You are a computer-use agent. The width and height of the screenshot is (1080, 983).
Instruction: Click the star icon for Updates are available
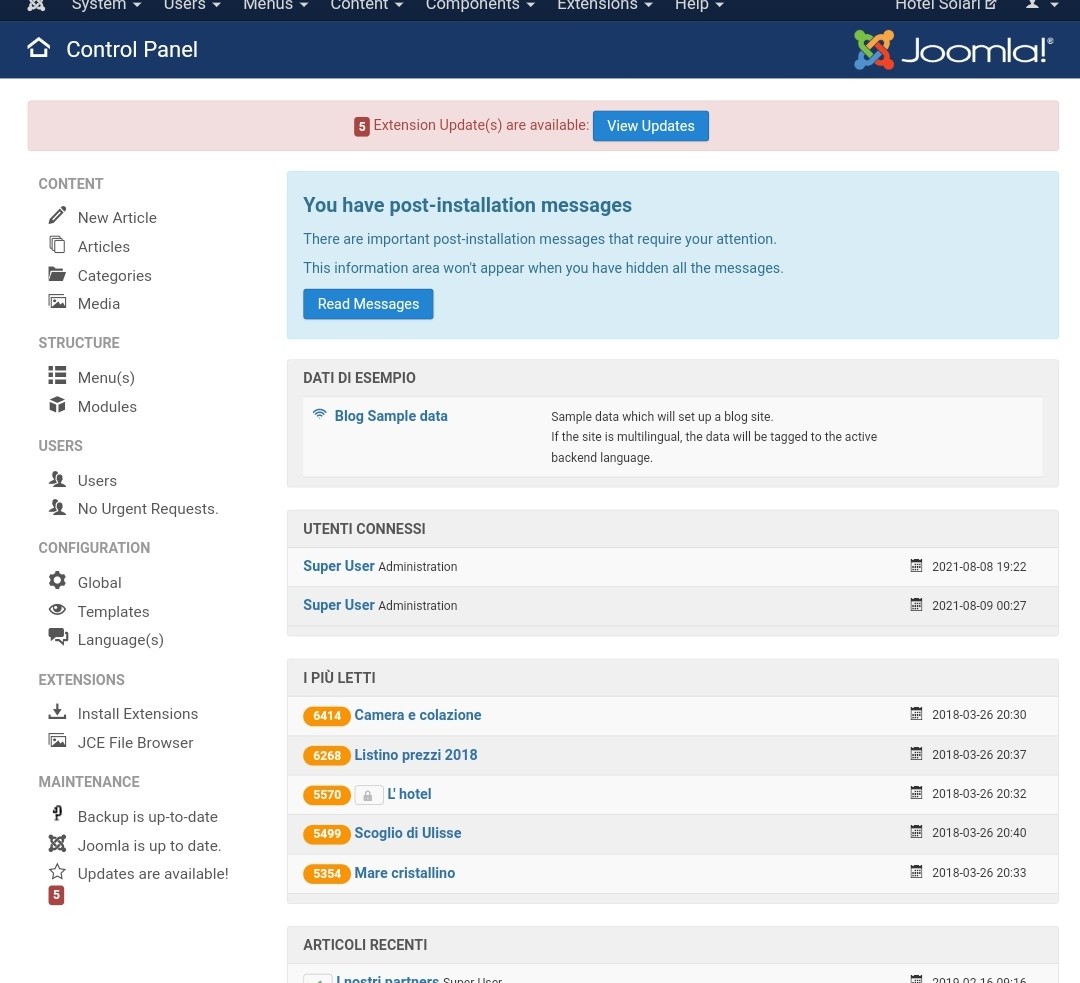(x=57, y=872)
